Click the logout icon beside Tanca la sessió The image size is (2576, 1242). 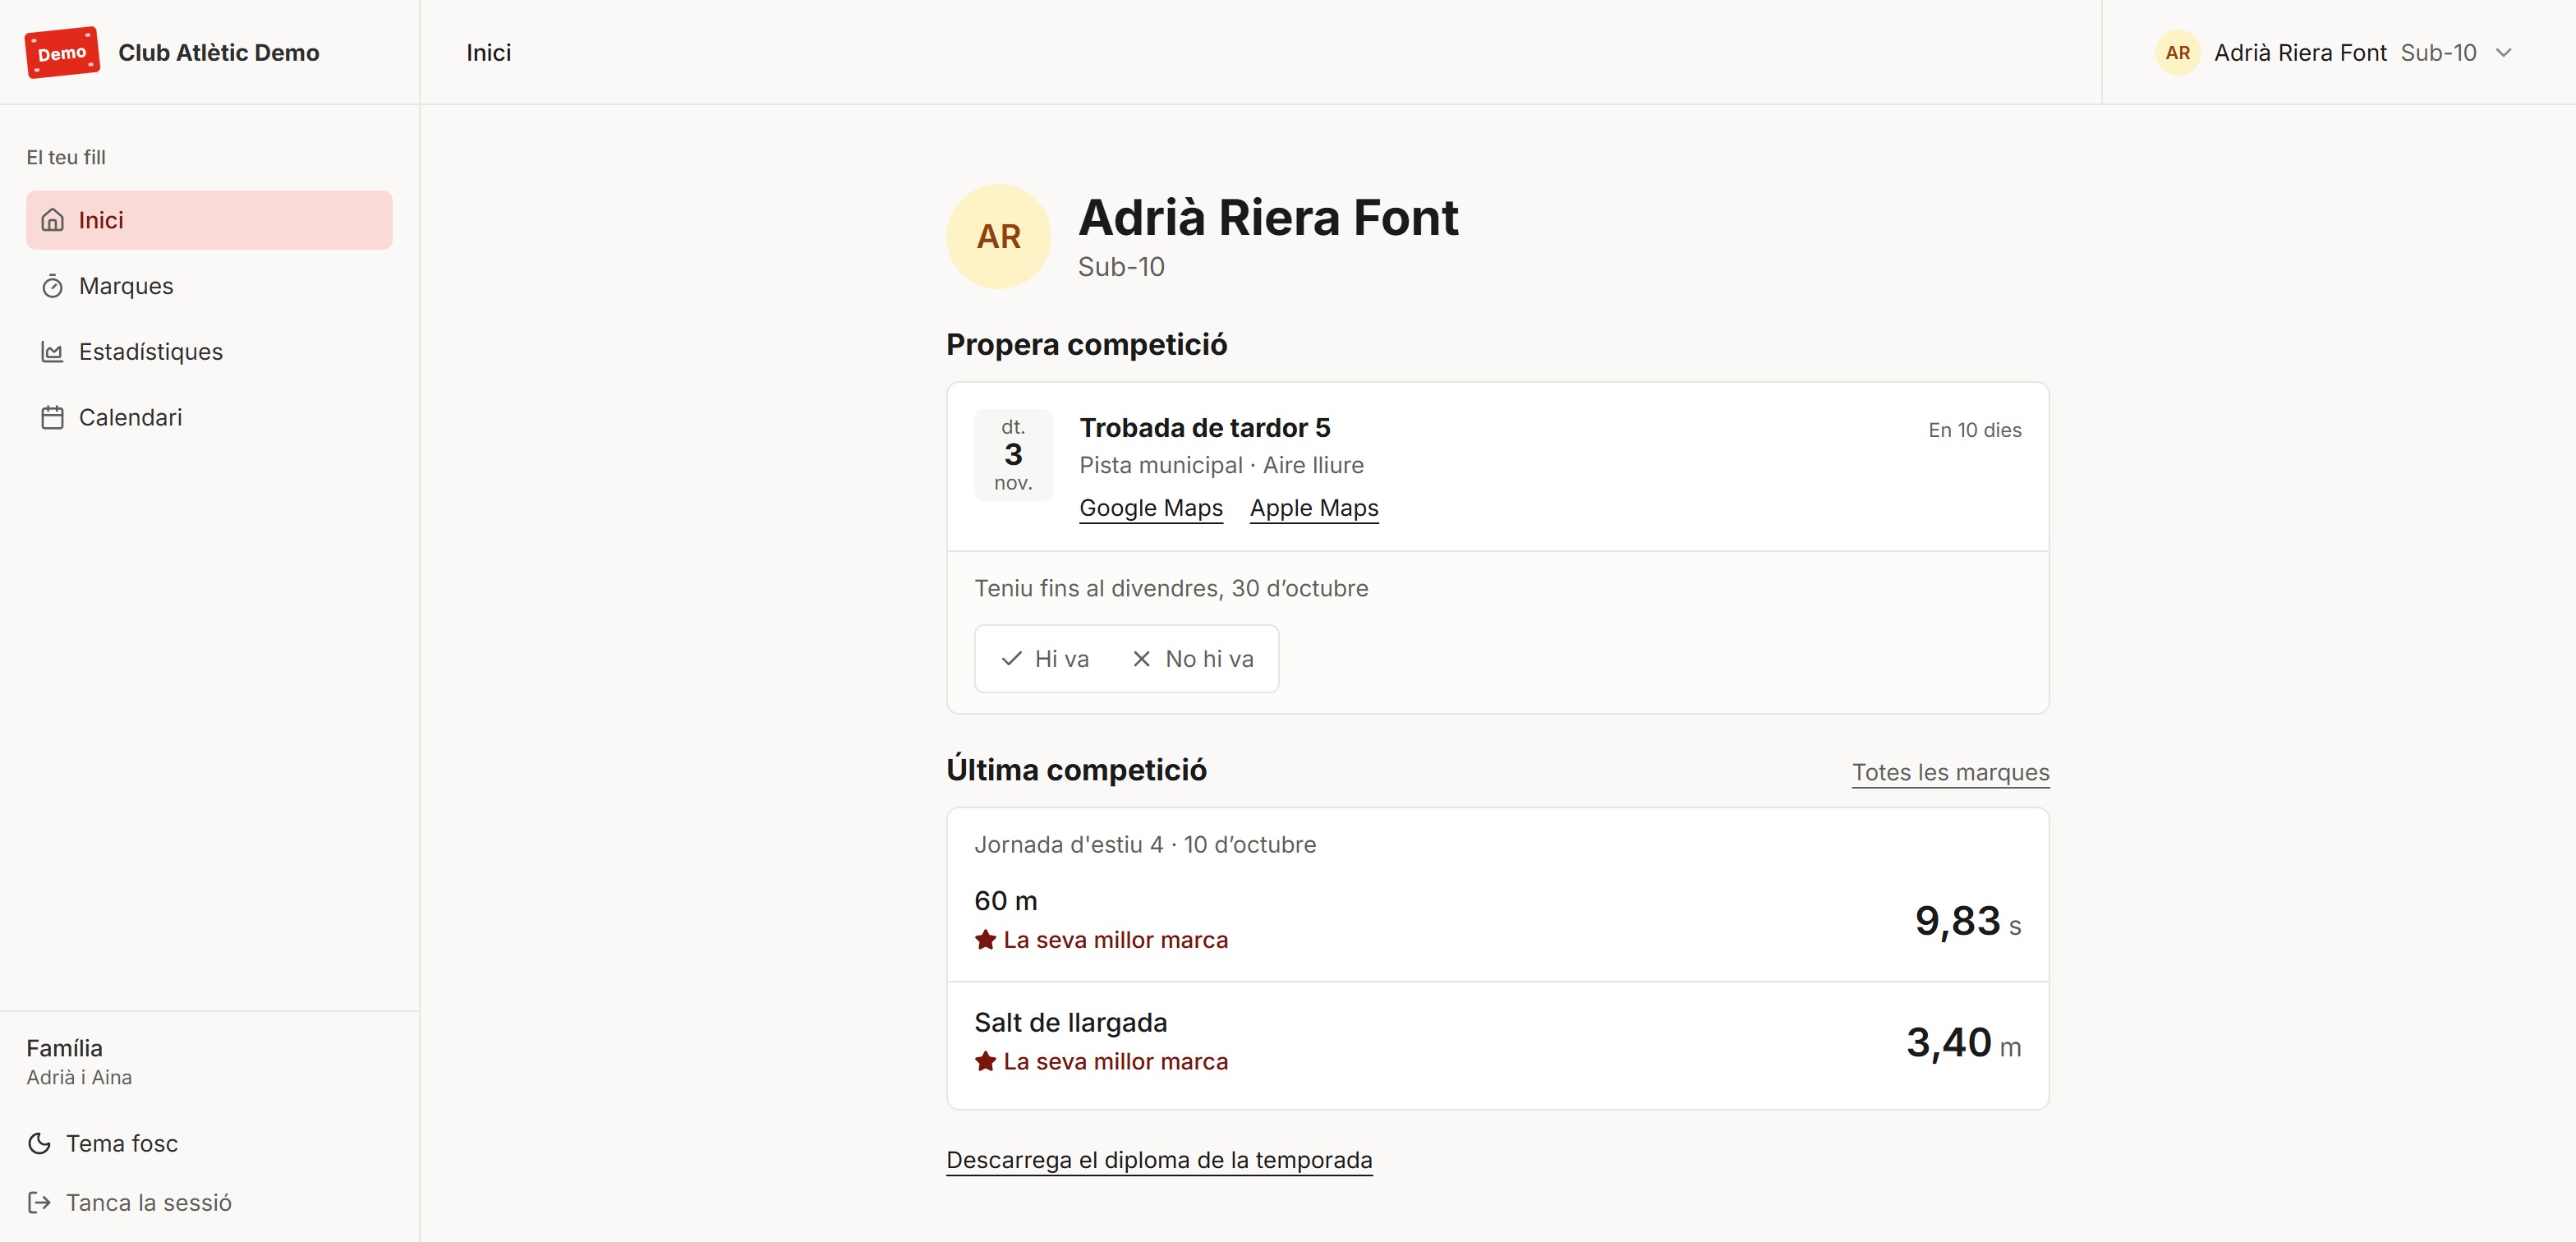pyautogui.click(x=40, y=1202)
